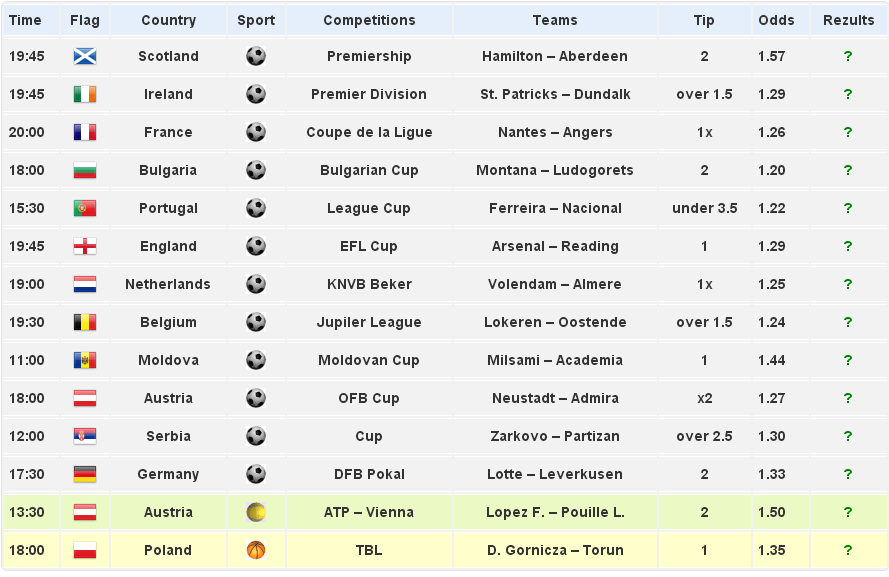
Task: Open the Arsenal – Reading match
Action: click(x=555, y=247)
